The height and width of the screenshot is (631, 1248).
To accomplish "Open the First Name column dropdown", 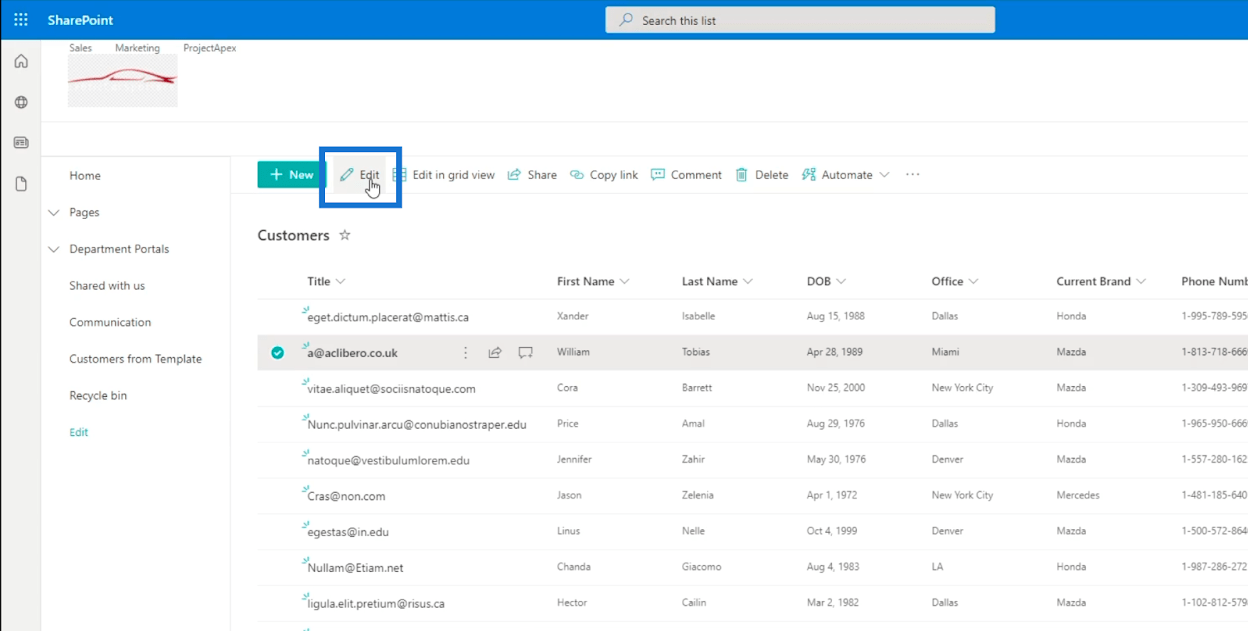I will pyautogui.click(x=593, y=281).
